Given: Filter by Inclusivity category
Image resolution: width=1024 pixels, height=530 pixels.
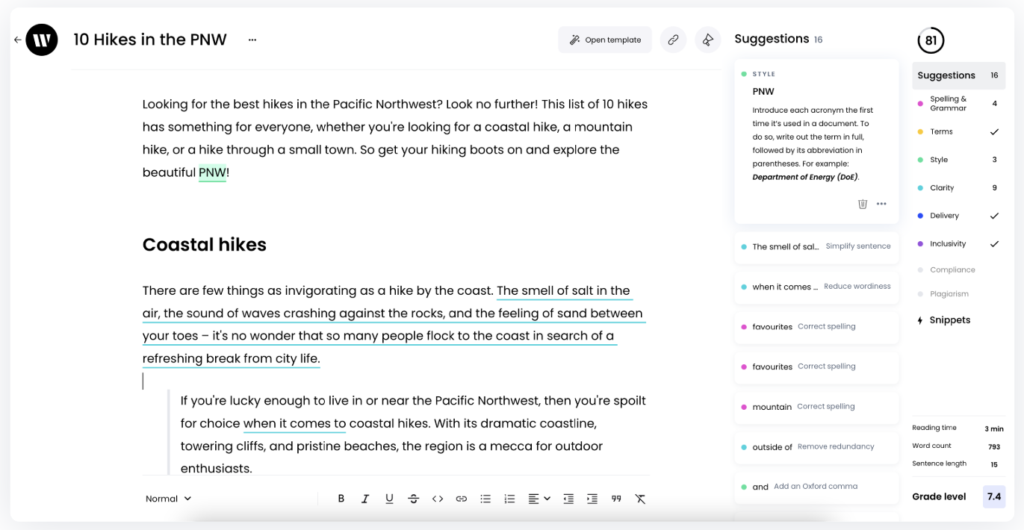Looking at the screenshot, I should pyautogui.click(x=958, y=244).
